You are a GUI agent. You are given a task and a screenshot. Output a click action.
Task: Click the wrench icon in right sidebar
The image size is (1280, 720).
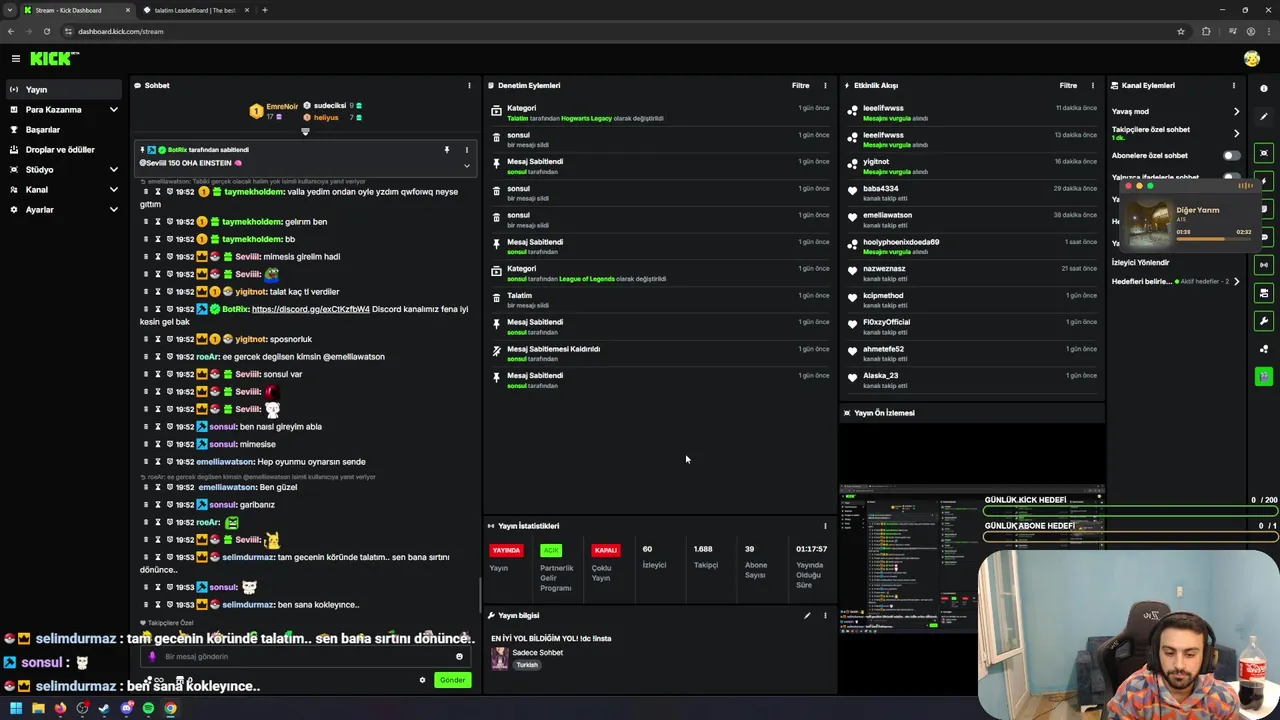point(1264,321)
